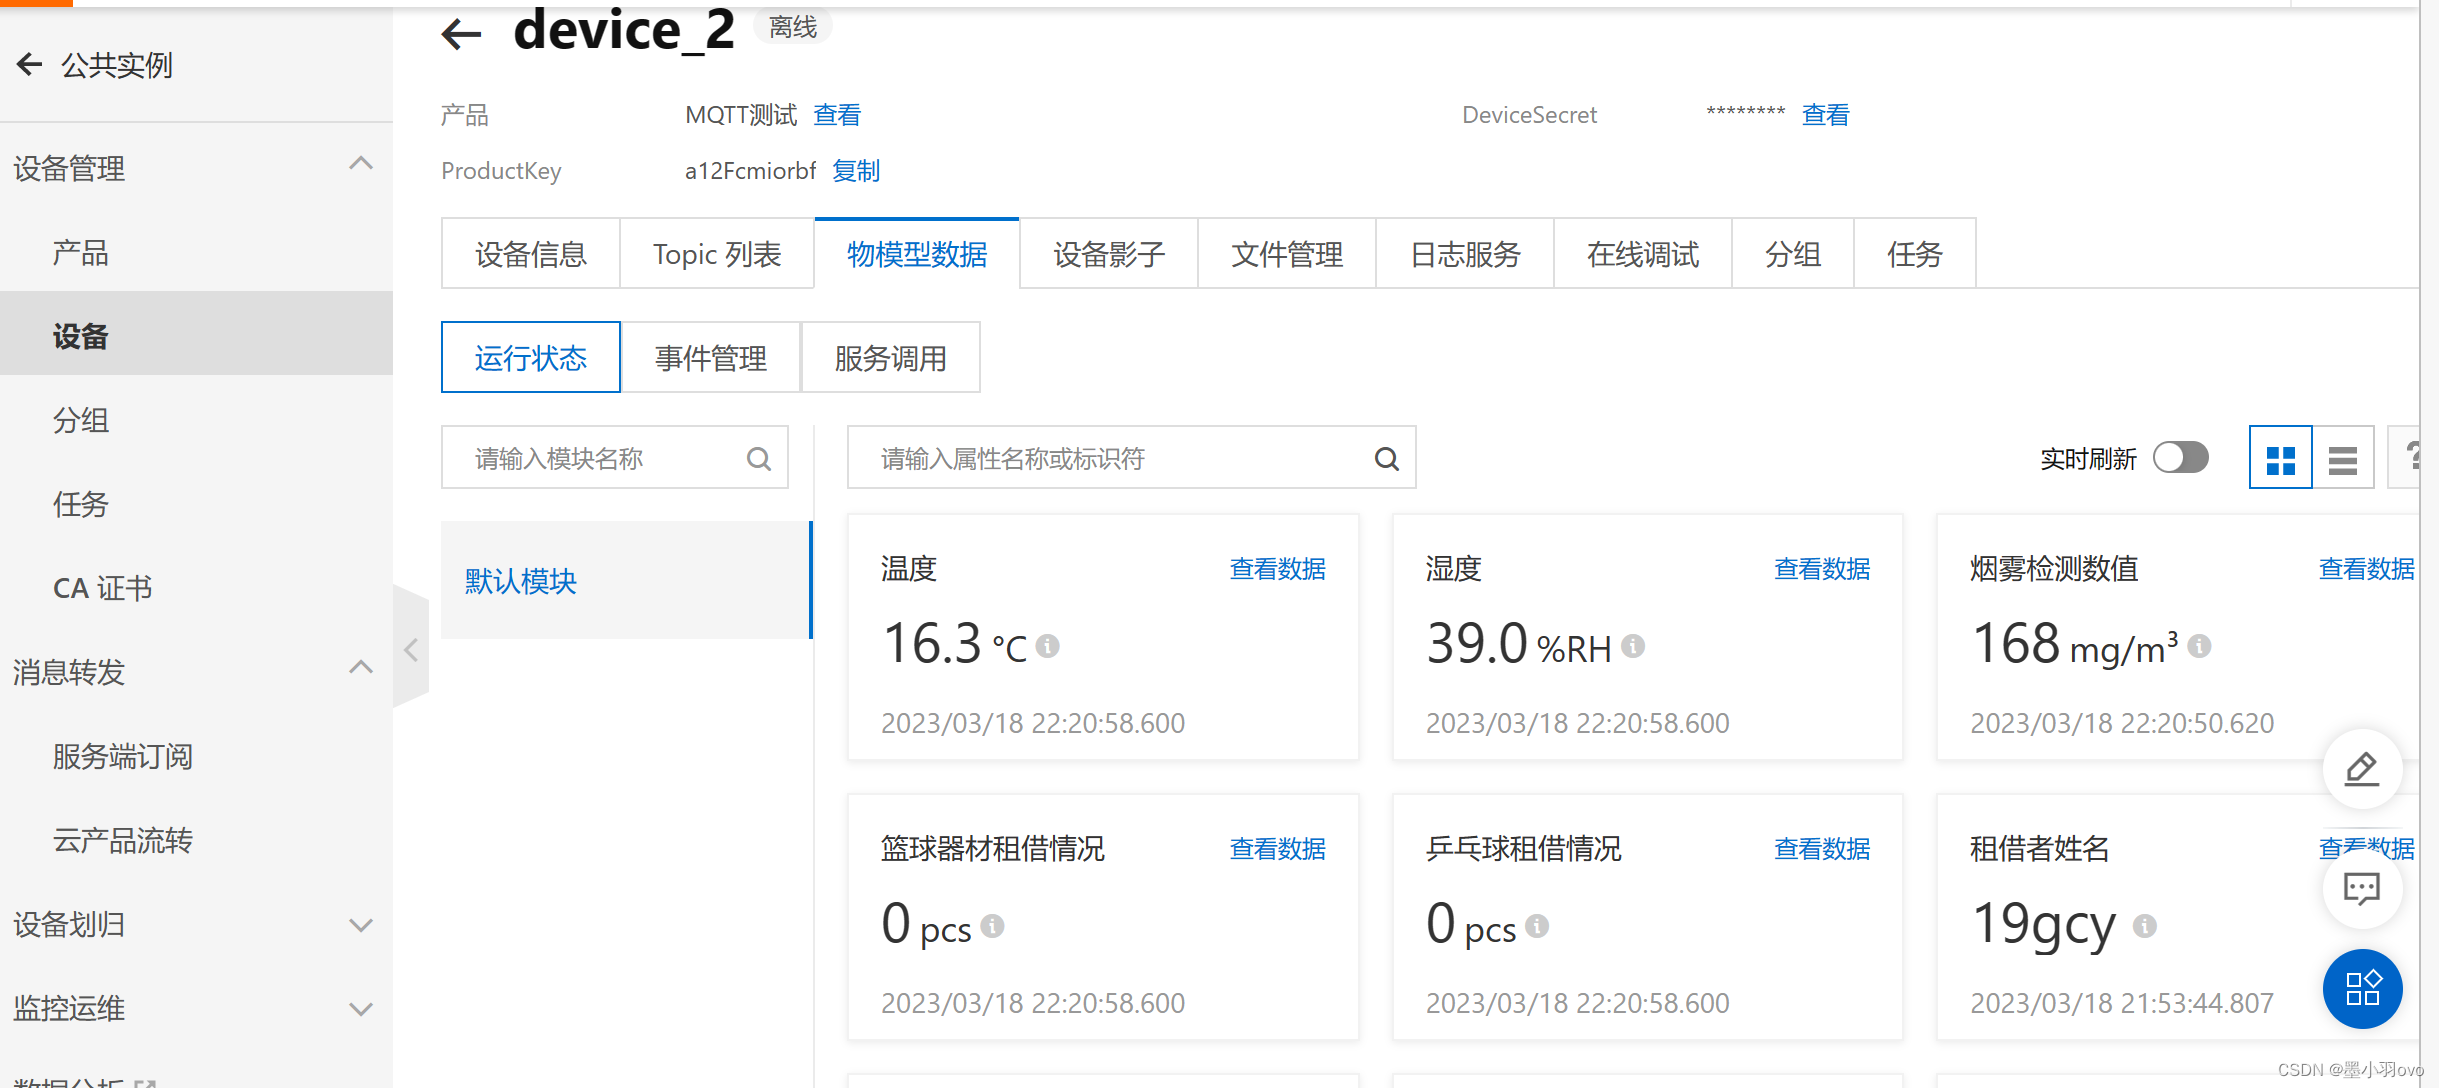2439x1088 pixels.
Task: Expand 设备划归 menu section
Action: click(361, 925)
